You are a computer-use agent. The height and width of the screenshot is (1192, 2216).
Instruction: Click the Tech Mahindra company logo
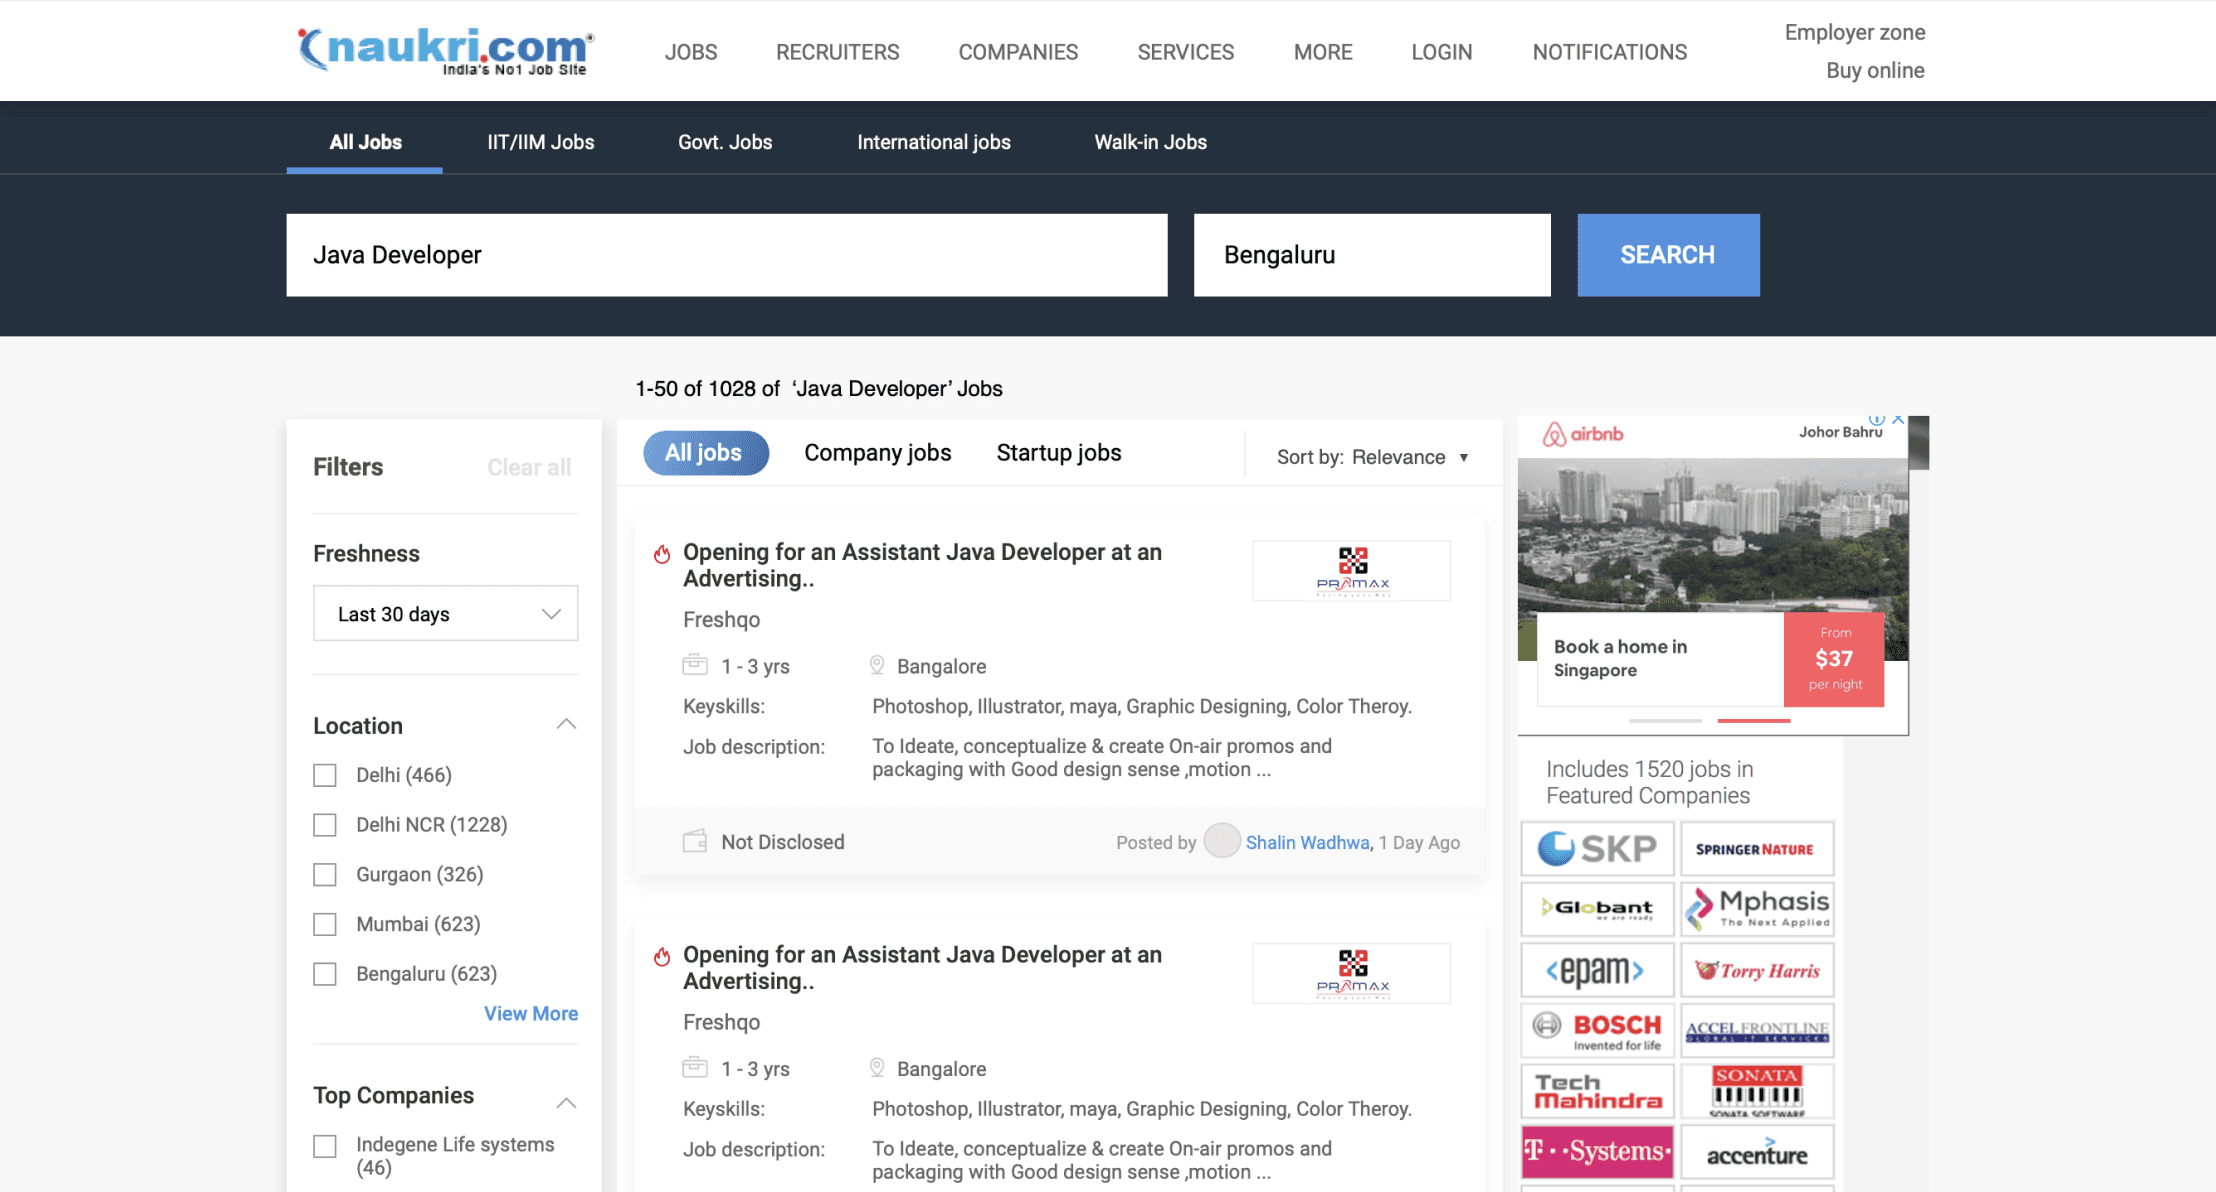pos(1597,1091)
